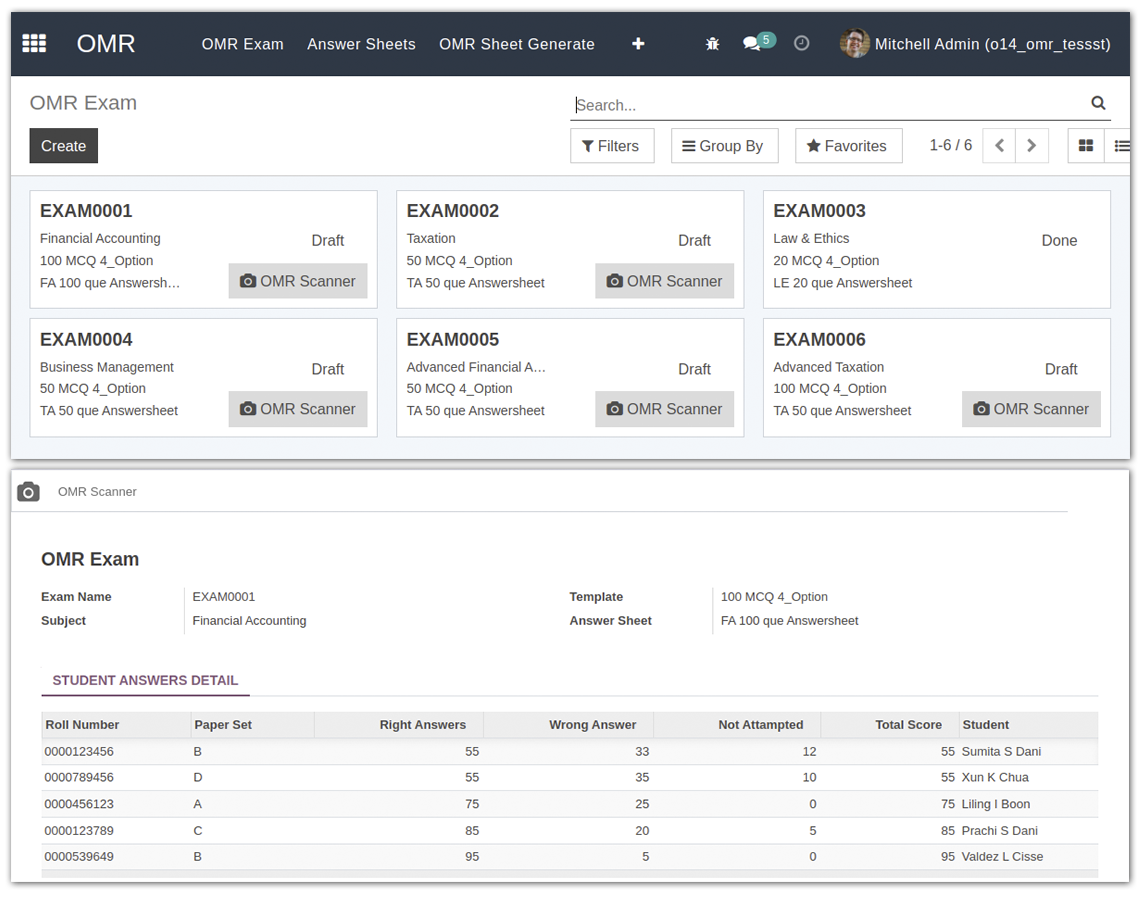Click the OMR Scanner camera icon header
This screenshot has height=900, width=1140.
click(x=29, y=491)
